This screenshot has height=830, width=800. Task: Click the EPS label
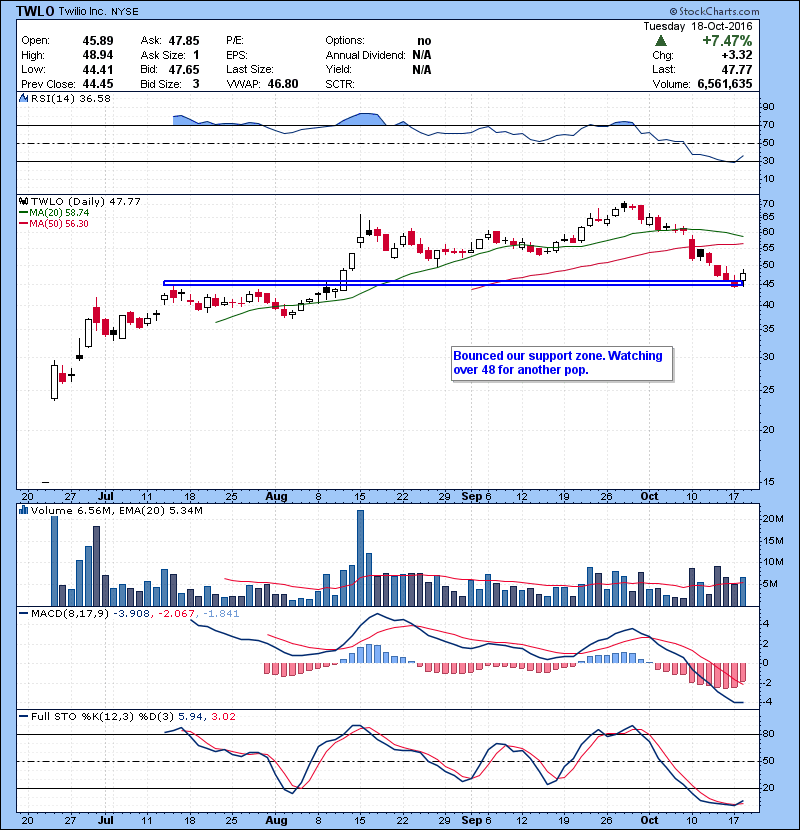coord(237,55)
